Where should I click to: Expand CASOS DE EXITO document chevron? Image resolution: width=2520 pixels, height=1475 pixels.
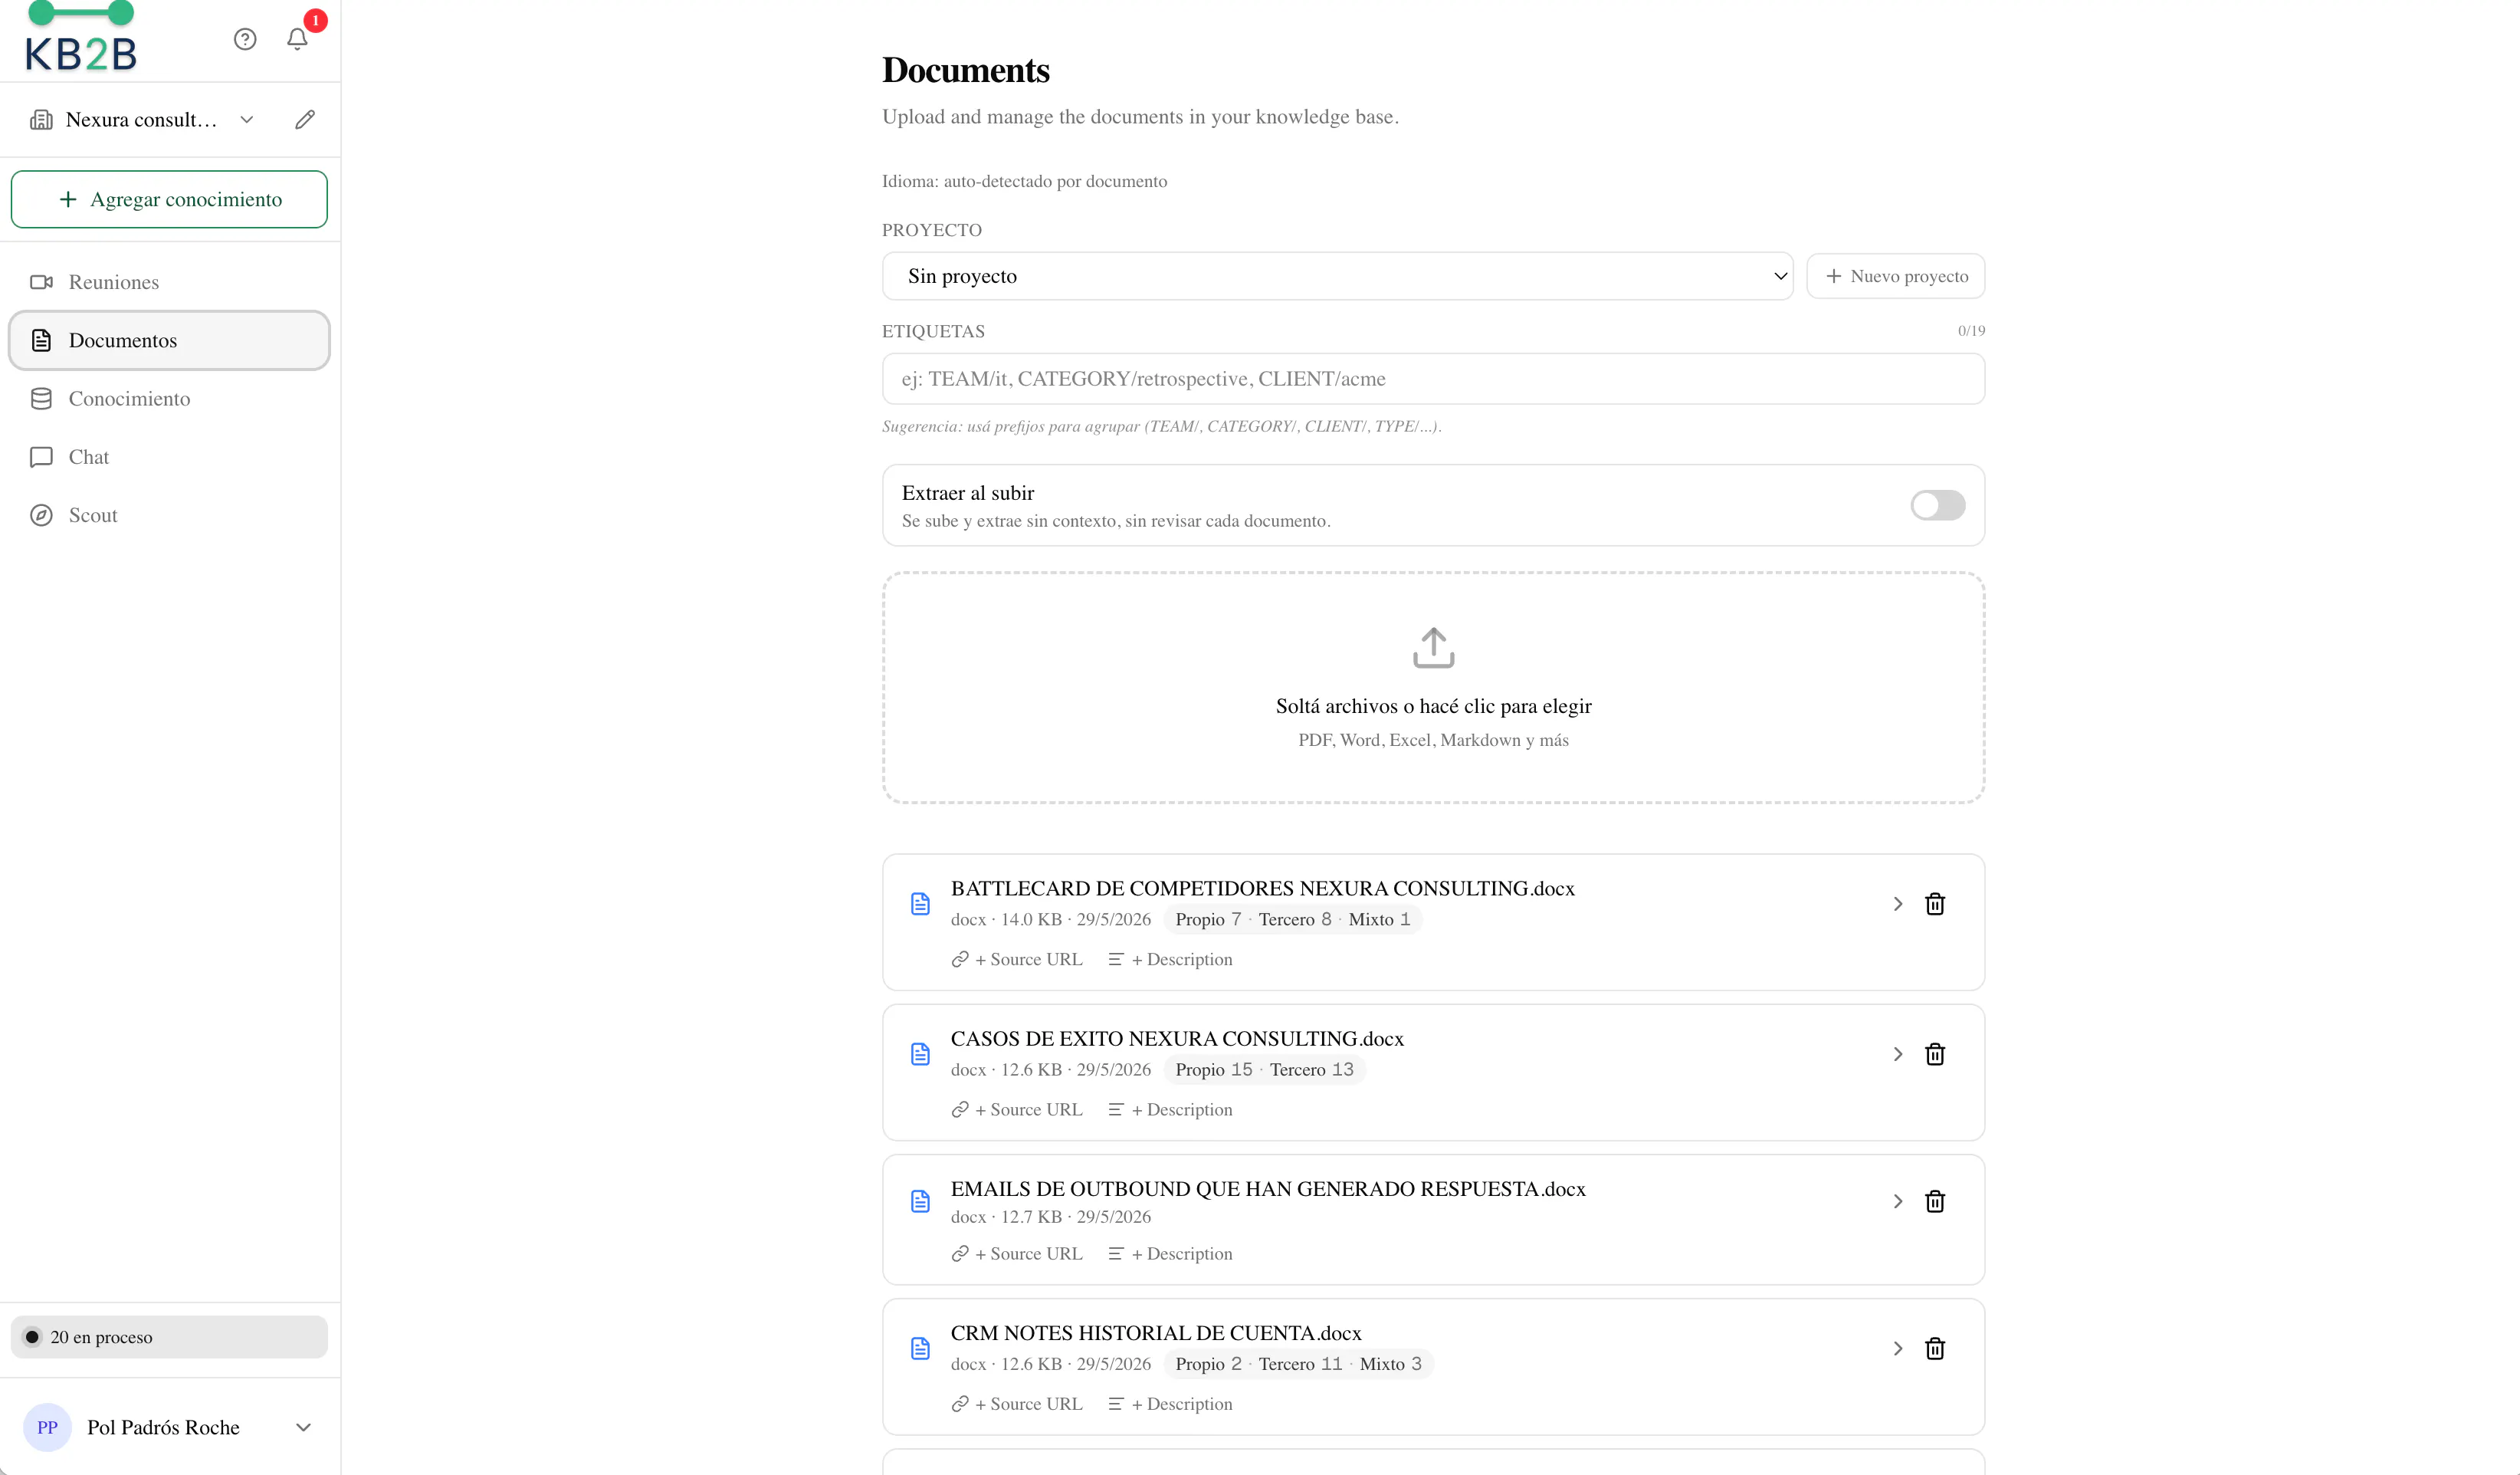(1897, 1054)
